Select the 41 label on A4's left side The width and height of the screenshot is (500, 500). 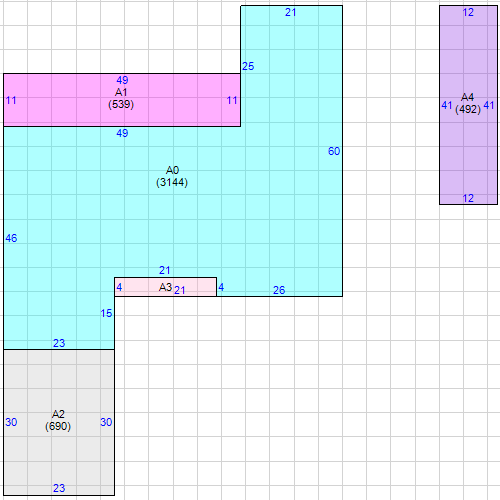447,106
